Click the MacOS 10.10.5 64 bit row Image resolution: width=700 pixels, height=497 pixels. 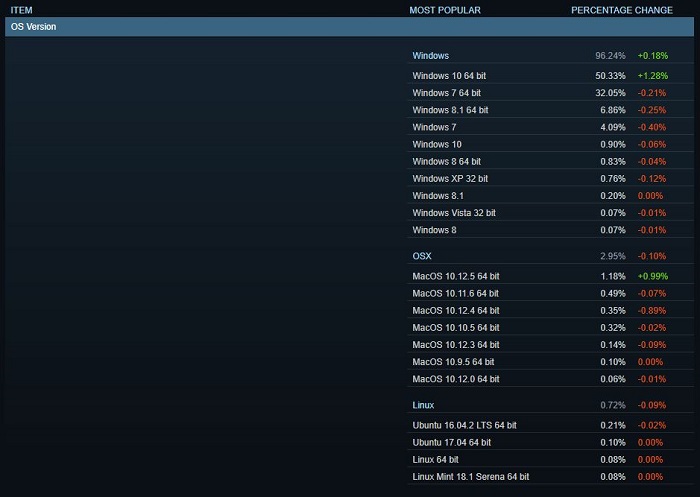pyautogui.click(x=550, y=327)
